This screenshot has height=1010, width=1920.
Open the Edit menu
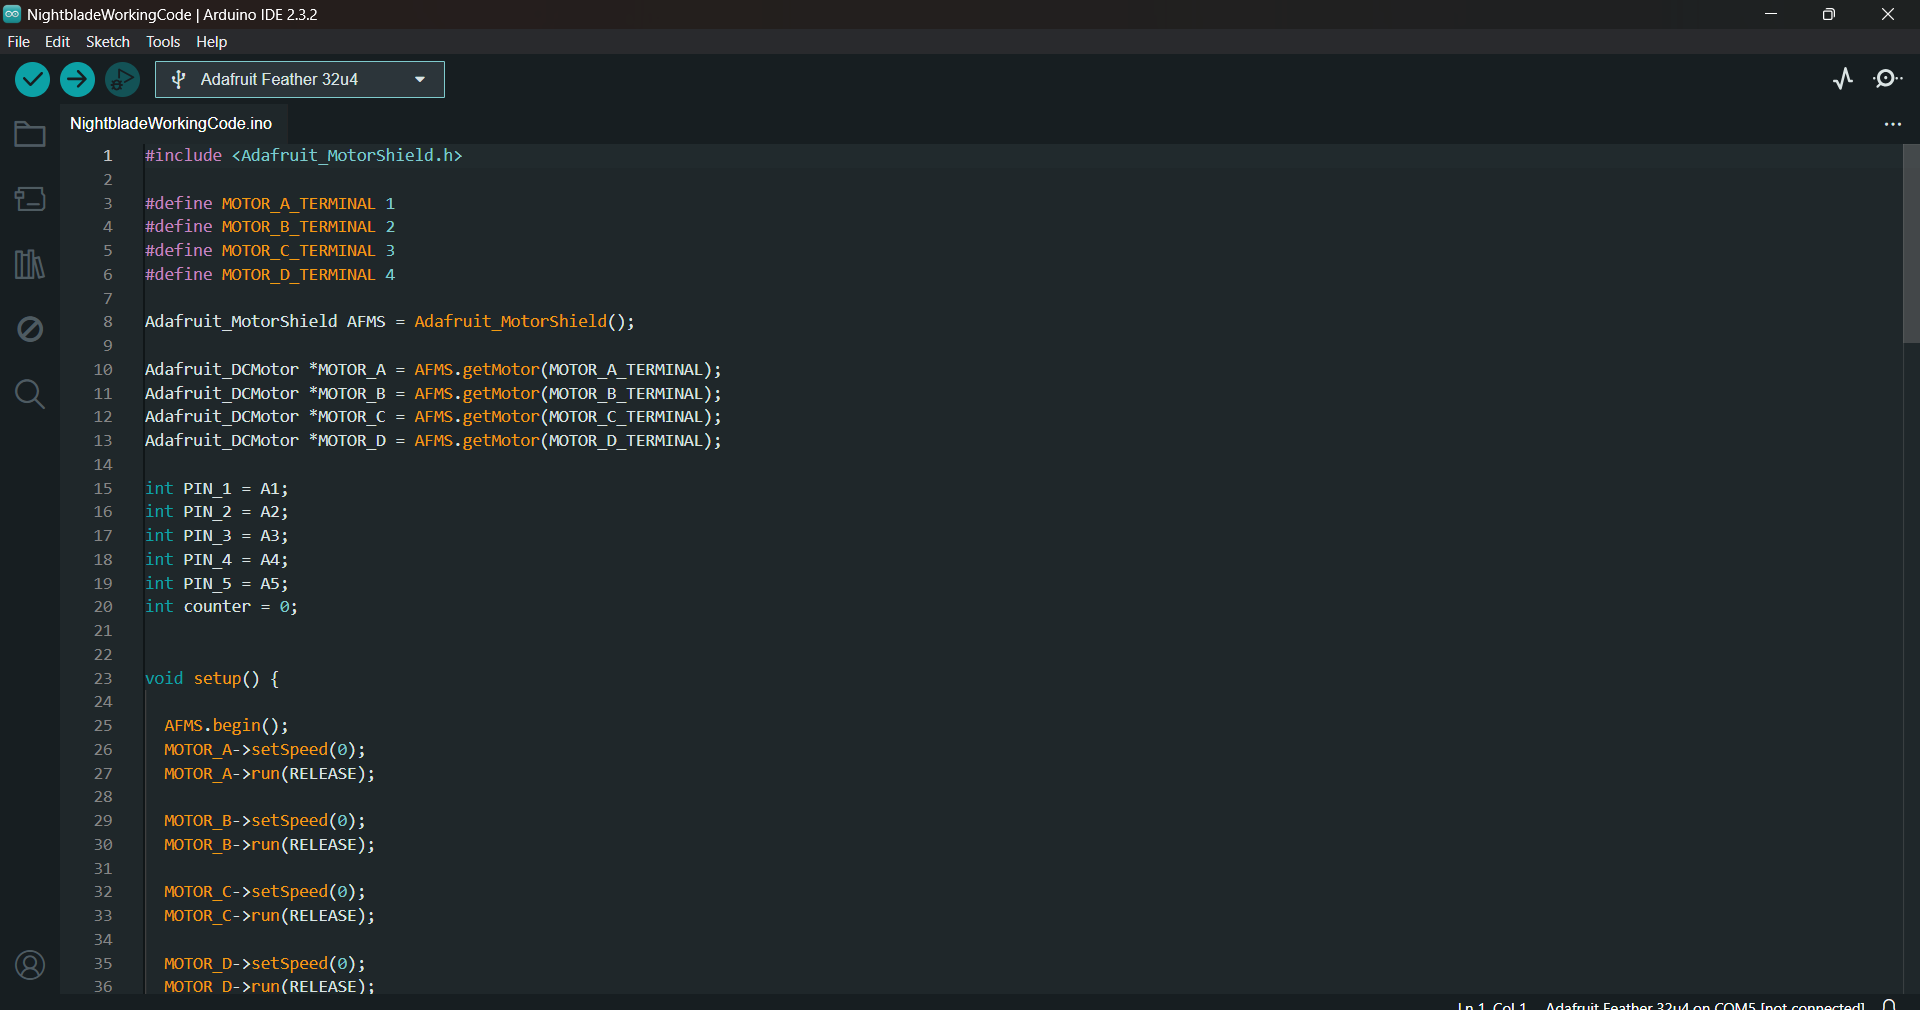(57, 42)
